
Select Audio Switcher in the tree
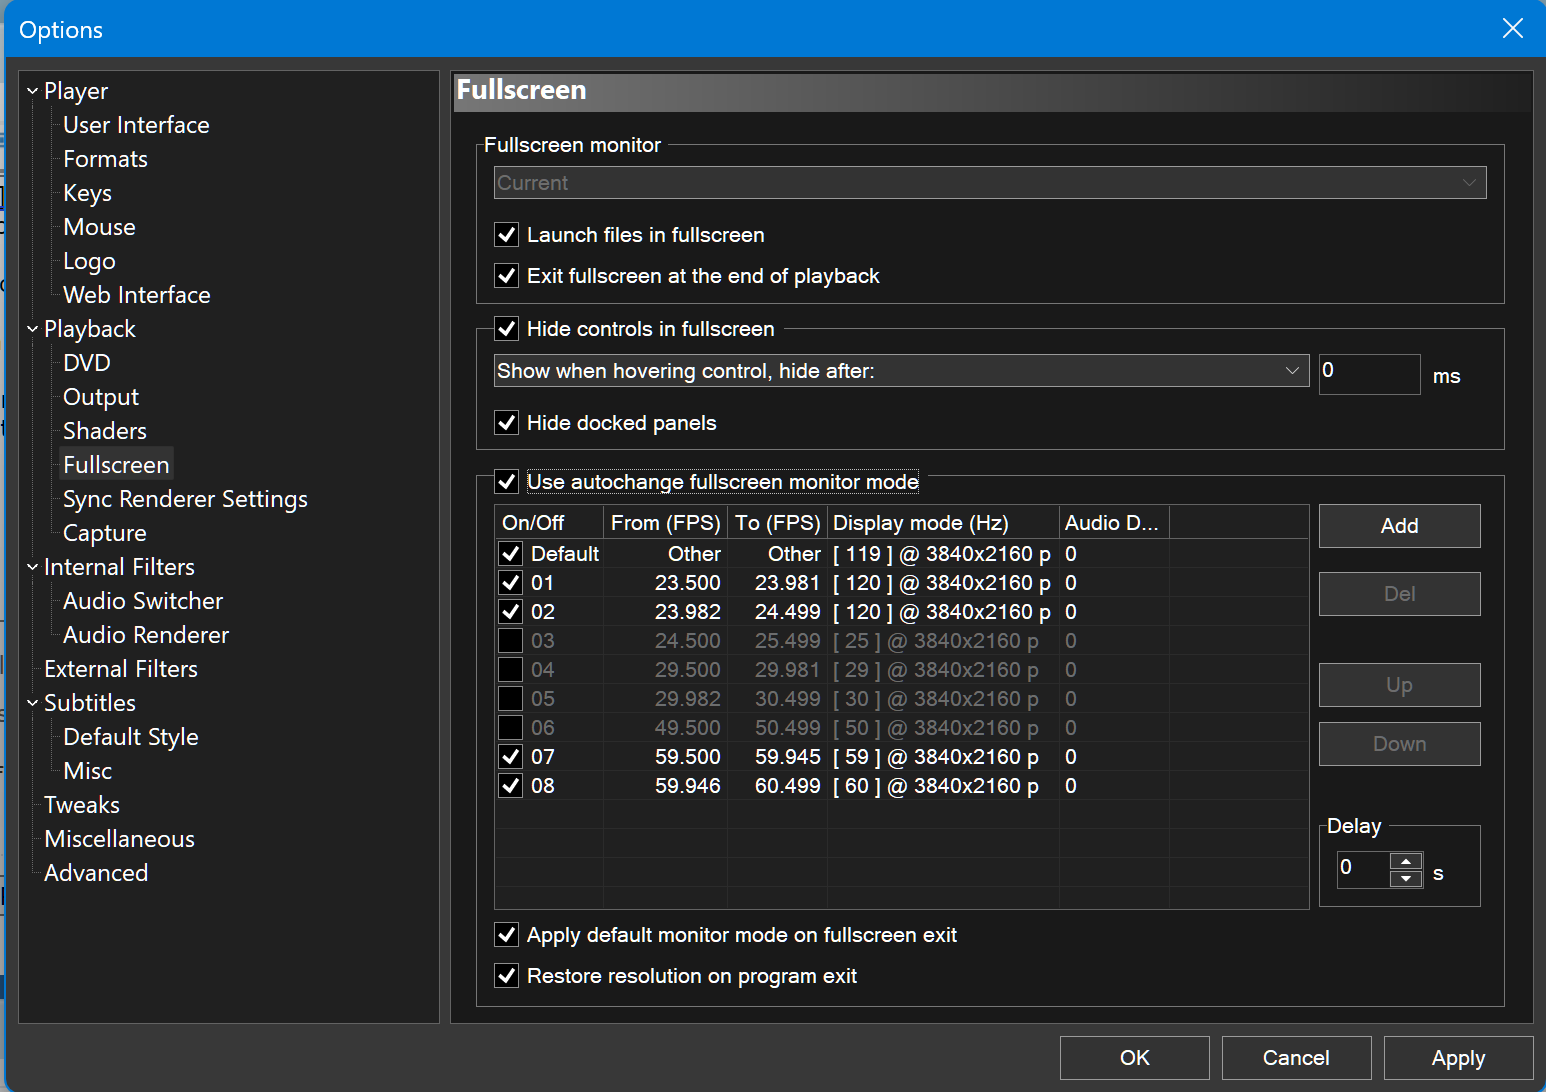pos(143,601)
